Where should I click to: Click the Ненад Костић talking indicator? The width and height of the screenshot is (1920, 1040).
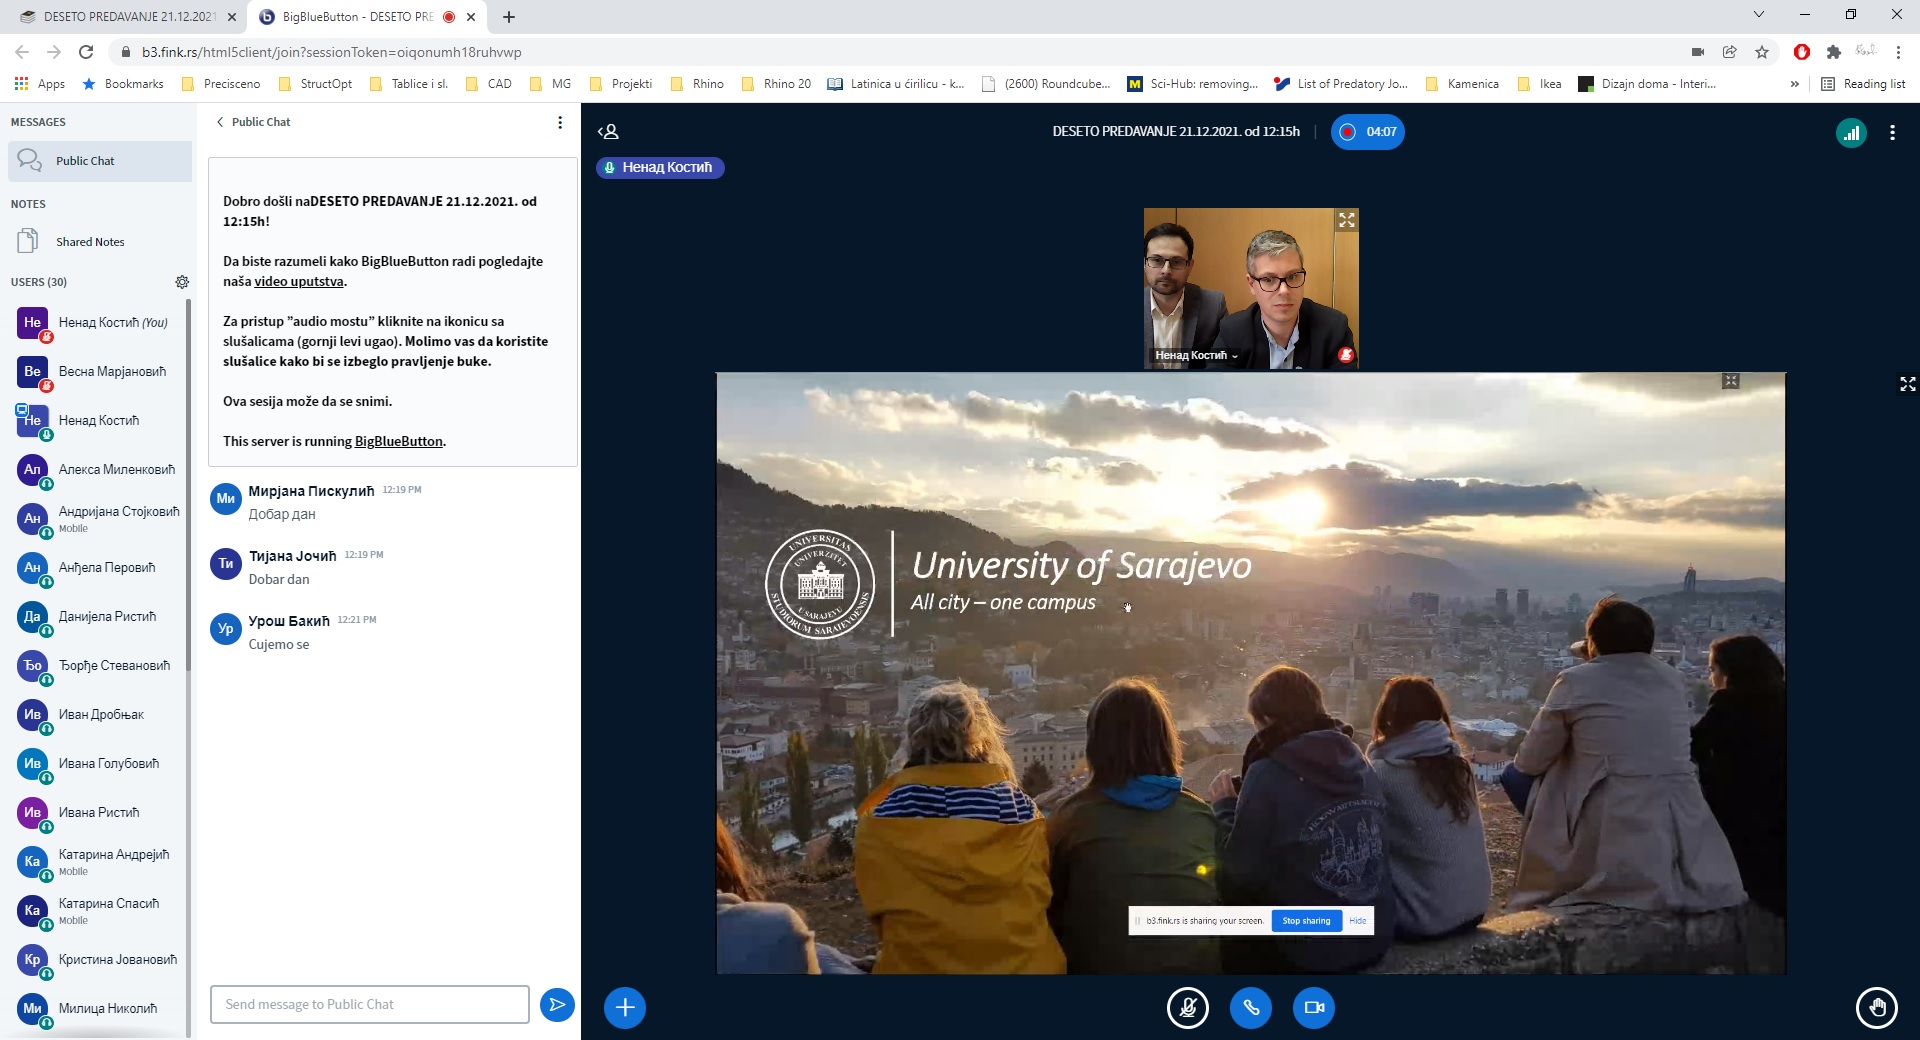pyautogui.click(x=660, y=167)
